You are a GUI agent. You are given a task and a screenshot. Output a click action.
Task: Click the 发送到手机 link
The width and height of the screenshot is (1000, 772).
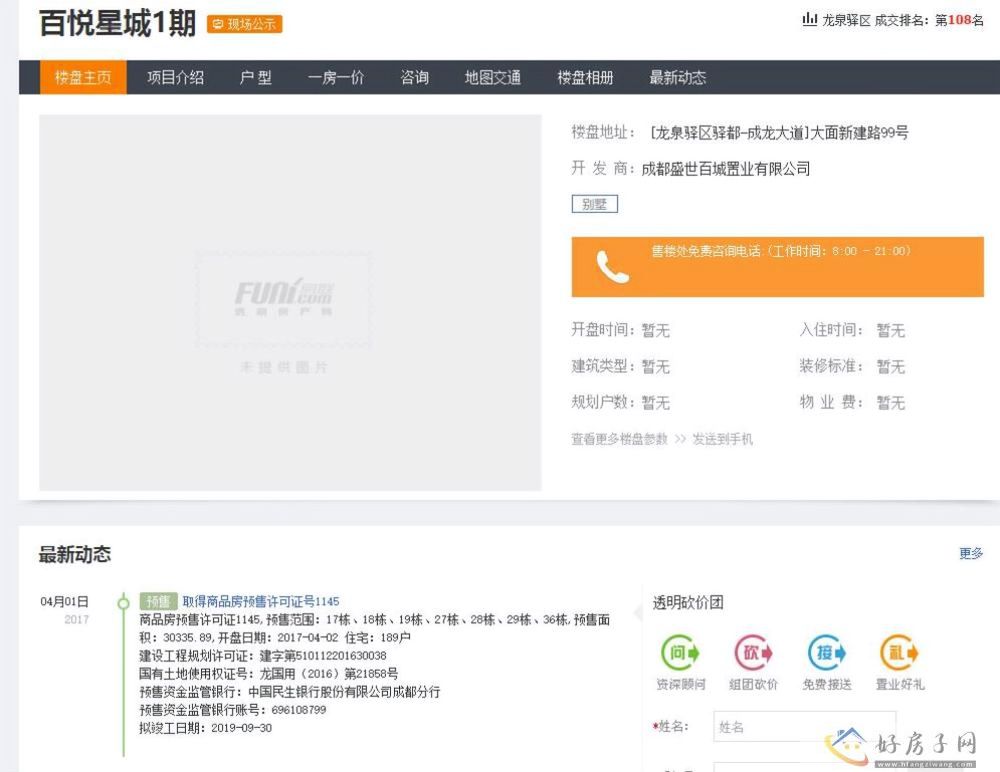723,439
